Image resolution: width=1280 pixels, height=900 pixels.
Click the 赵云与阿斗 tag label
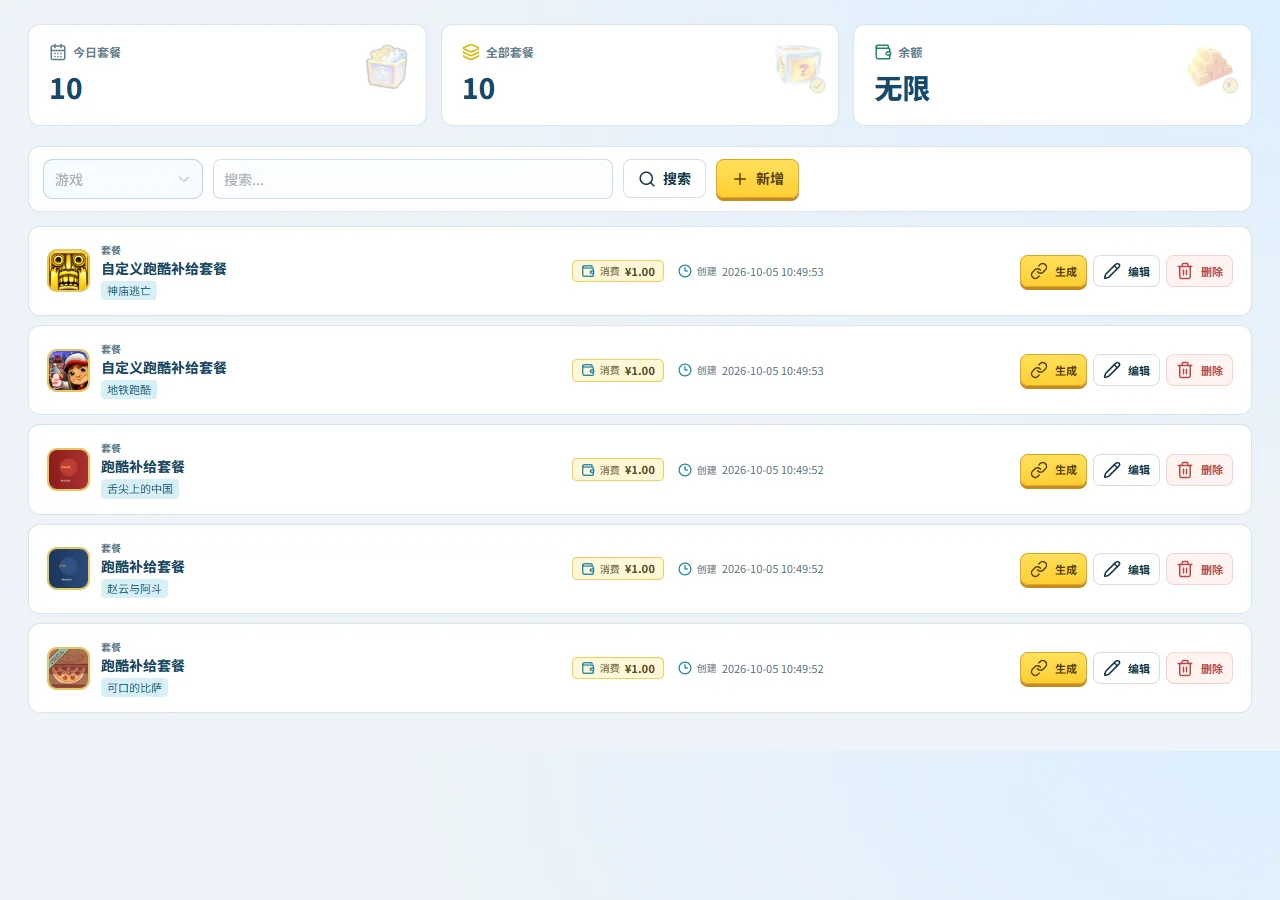[x=134, y=589]
